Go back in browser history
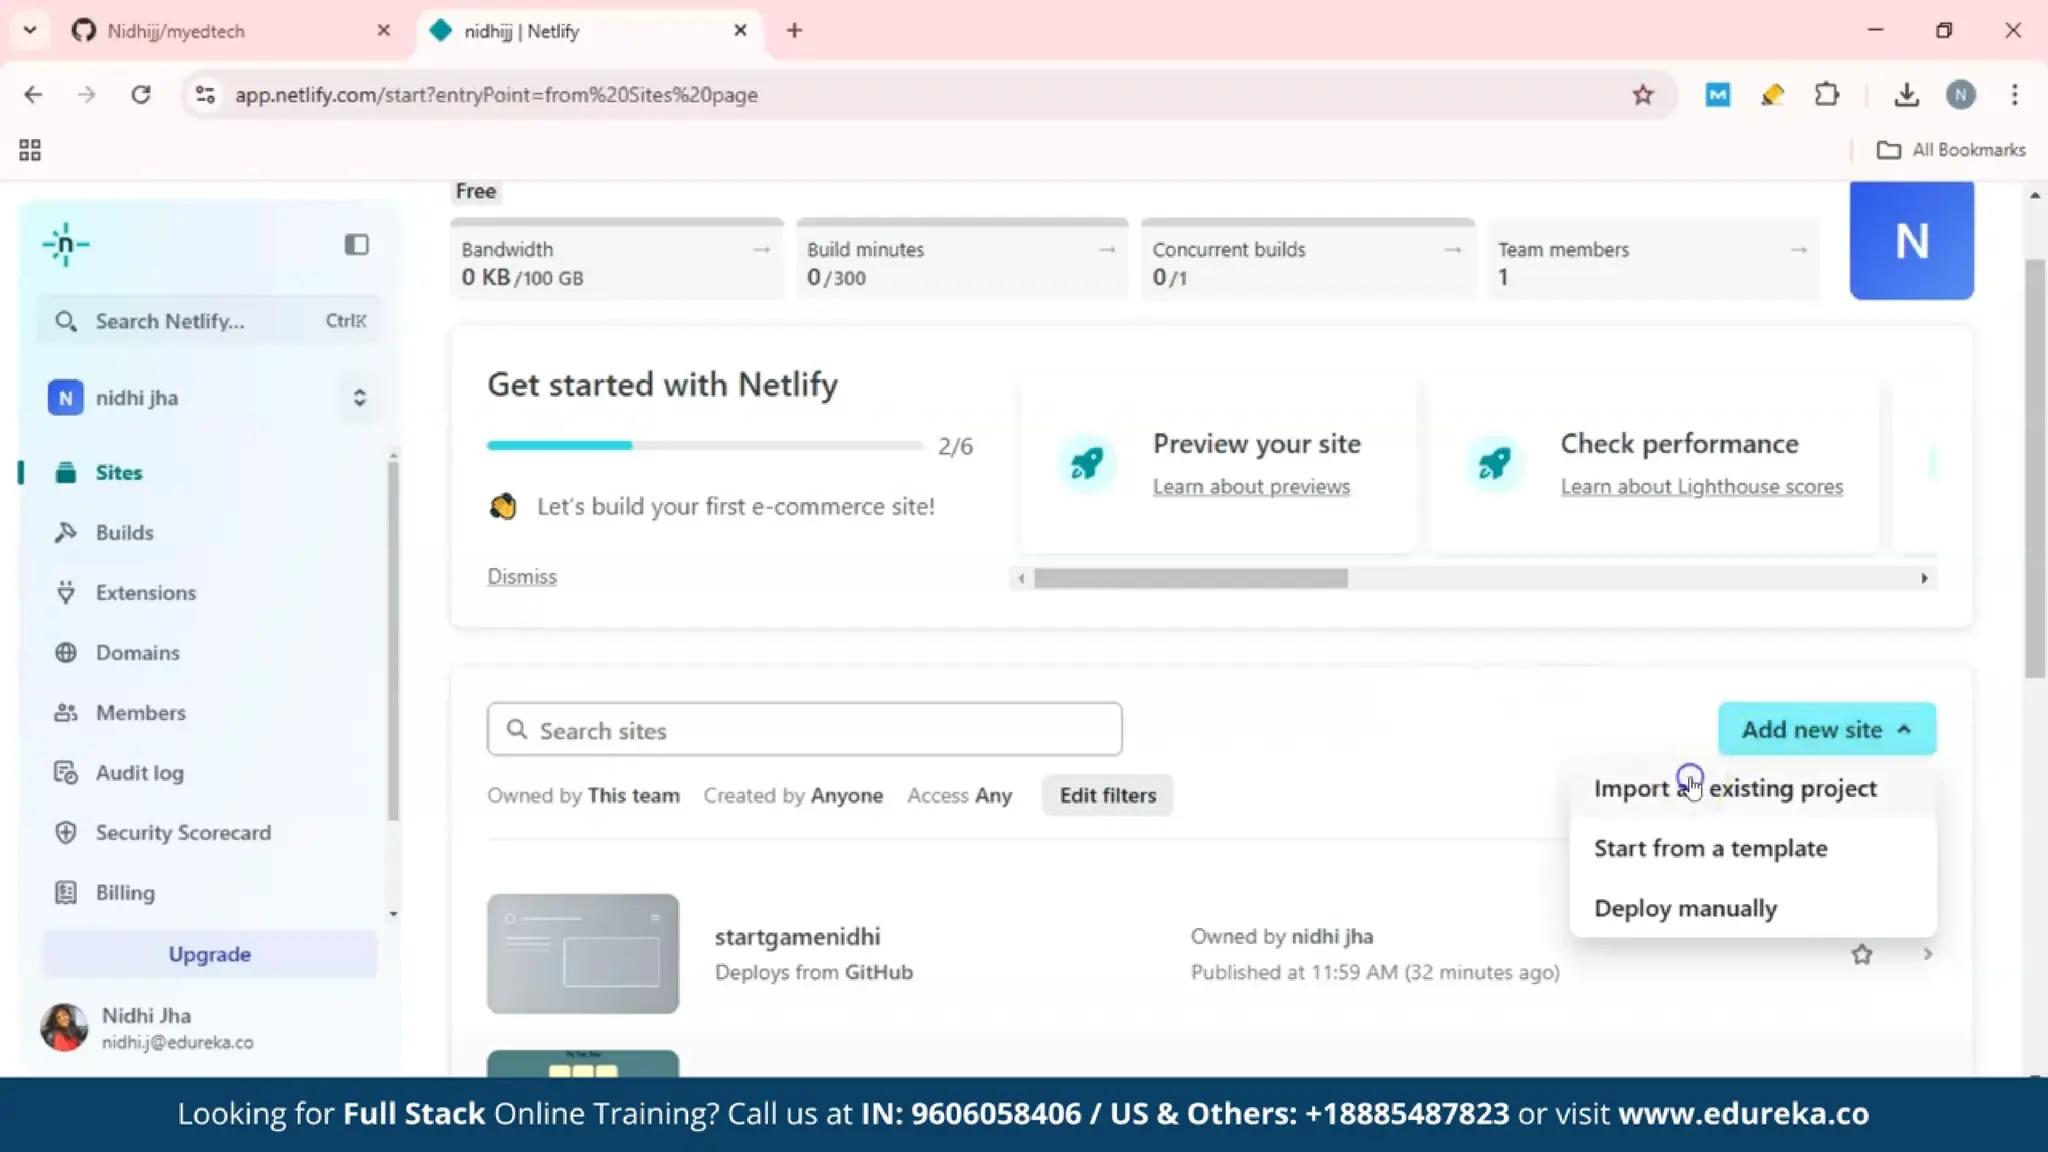This screenshot has height=1152, width=2048. [x=33, y=94]
